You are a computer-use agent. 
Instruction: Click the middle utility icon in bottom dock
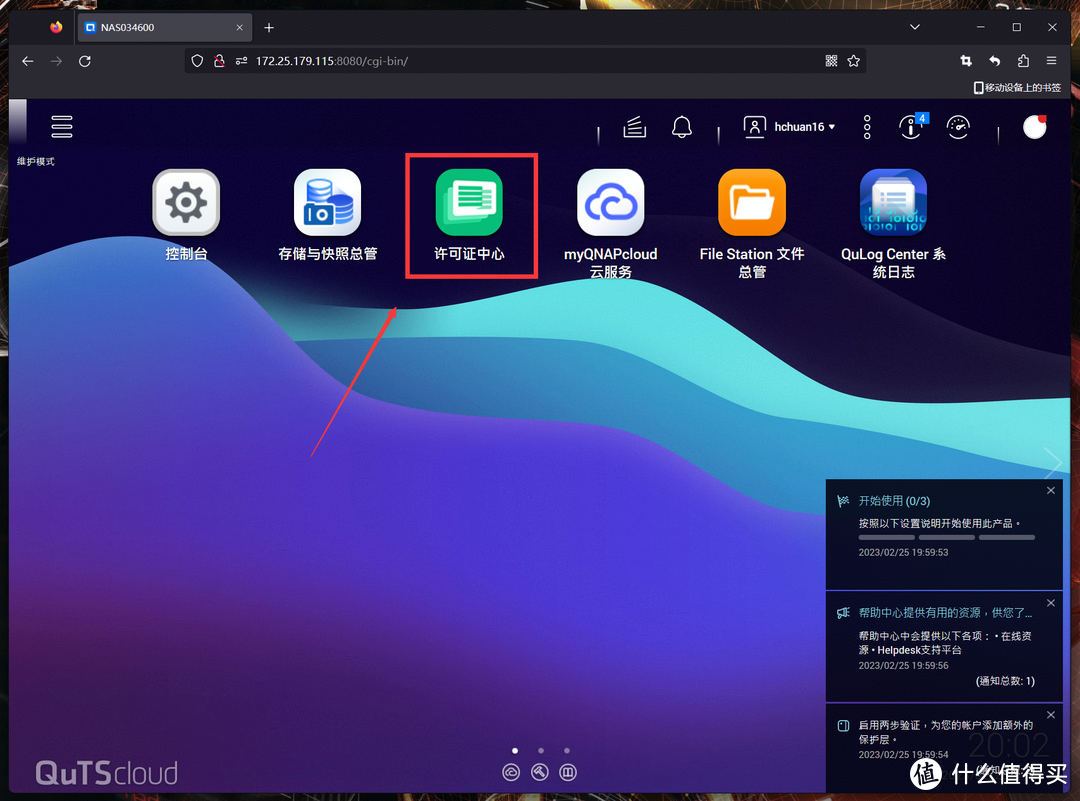pyautogui.click(x=540, y=773)
